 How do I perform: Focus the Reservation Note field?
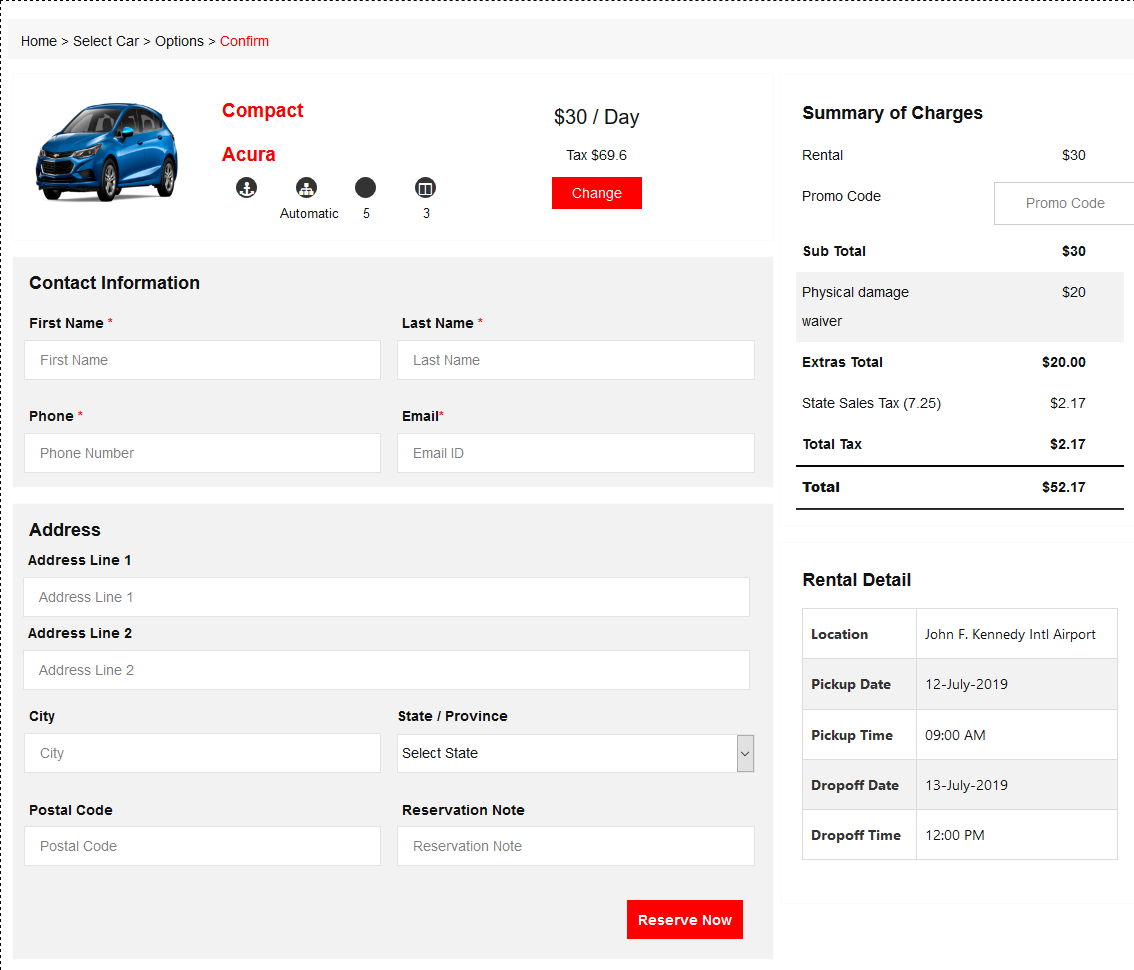[576, 846]
